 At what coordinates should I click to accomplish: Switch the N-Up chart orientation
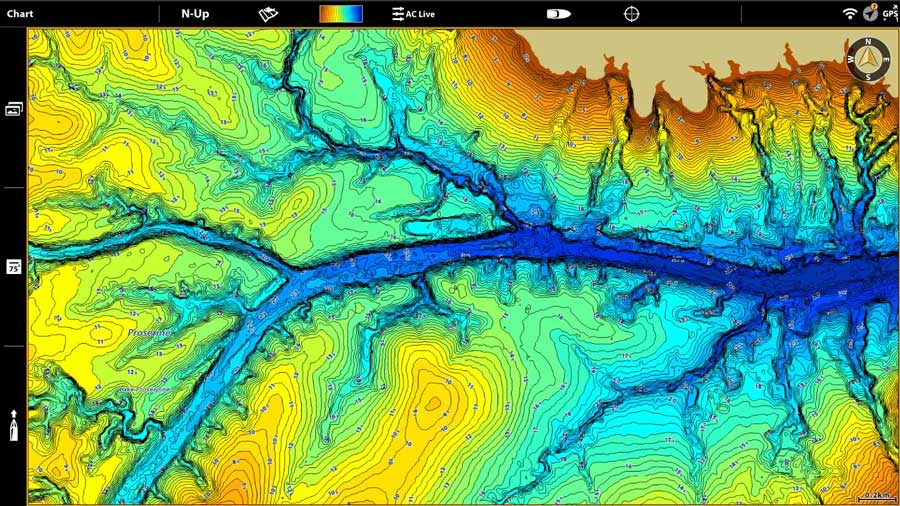pos(195,14)
